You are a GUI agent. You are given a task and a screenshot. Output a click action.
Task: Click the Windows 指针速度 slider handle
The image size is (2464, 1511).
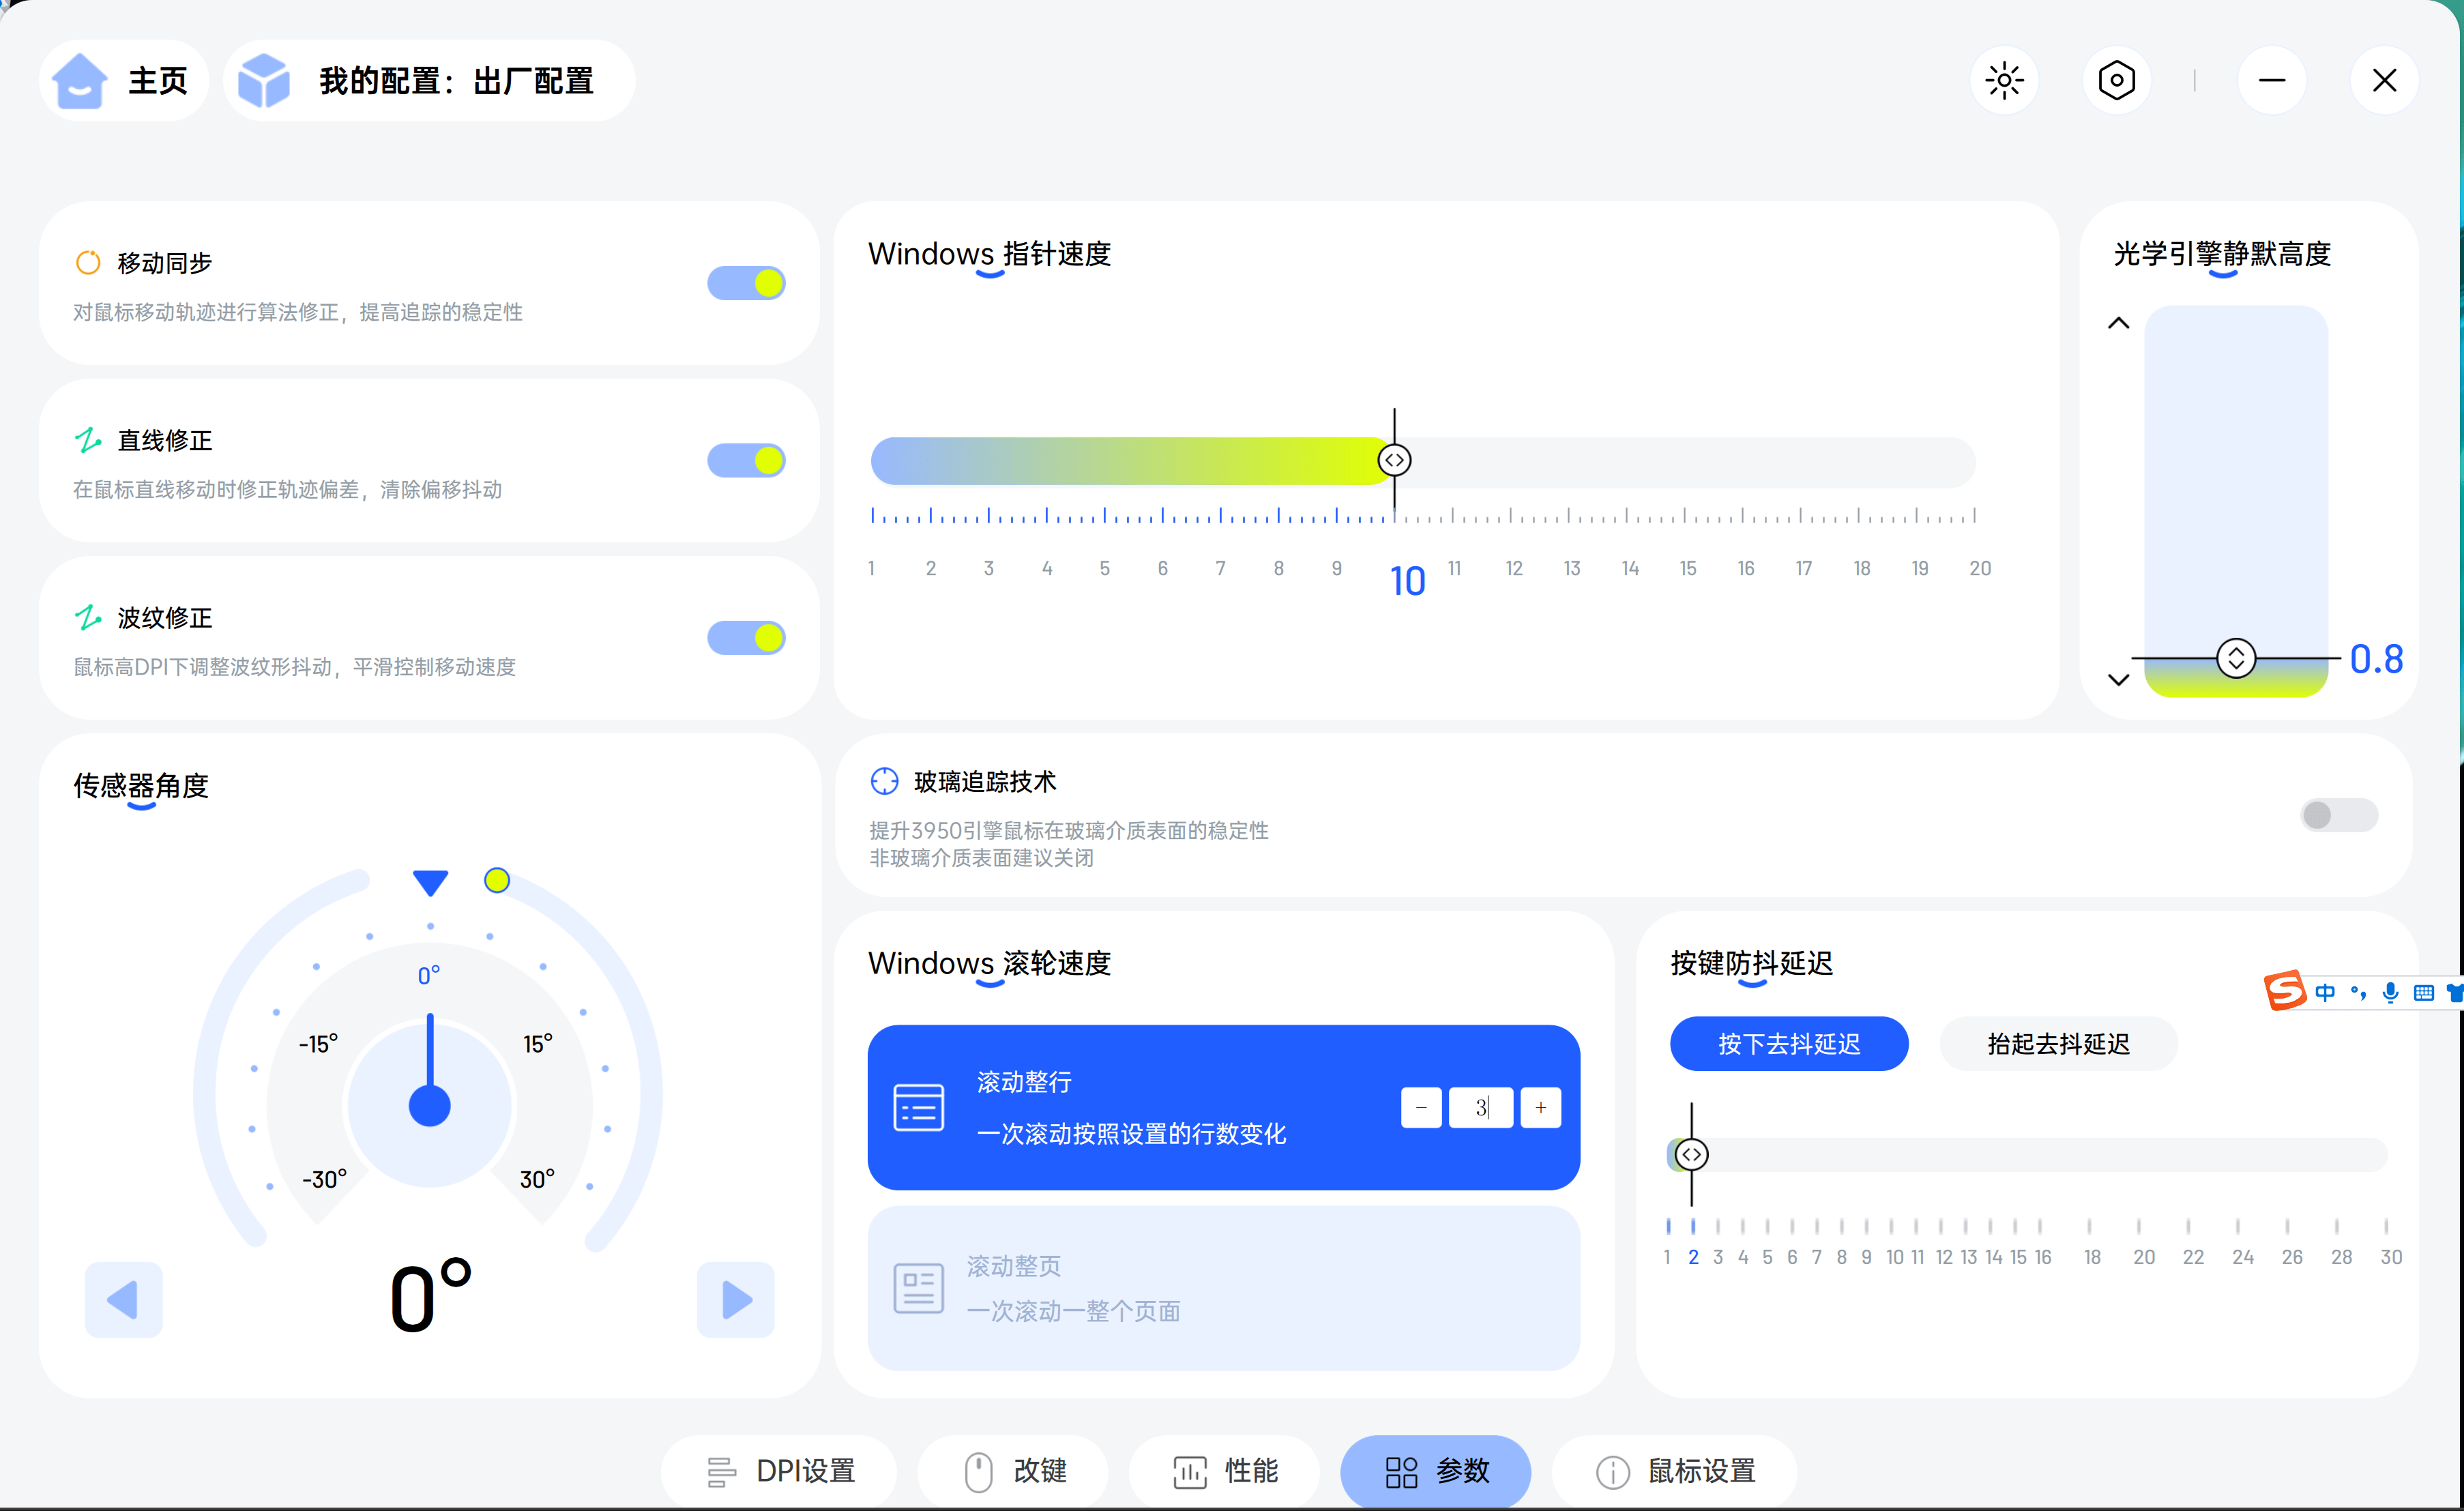[x=1394, y=460]
